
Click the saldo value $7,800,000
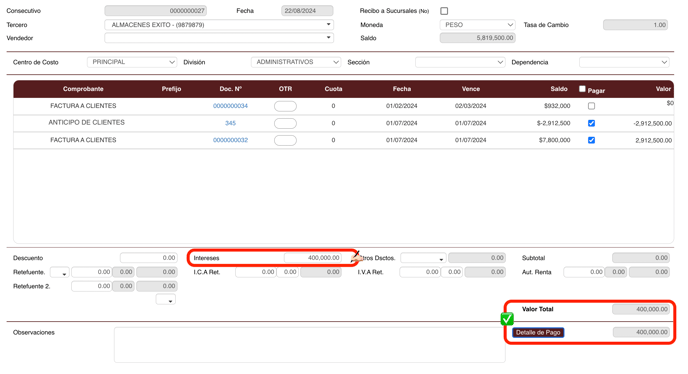(555, 140)
